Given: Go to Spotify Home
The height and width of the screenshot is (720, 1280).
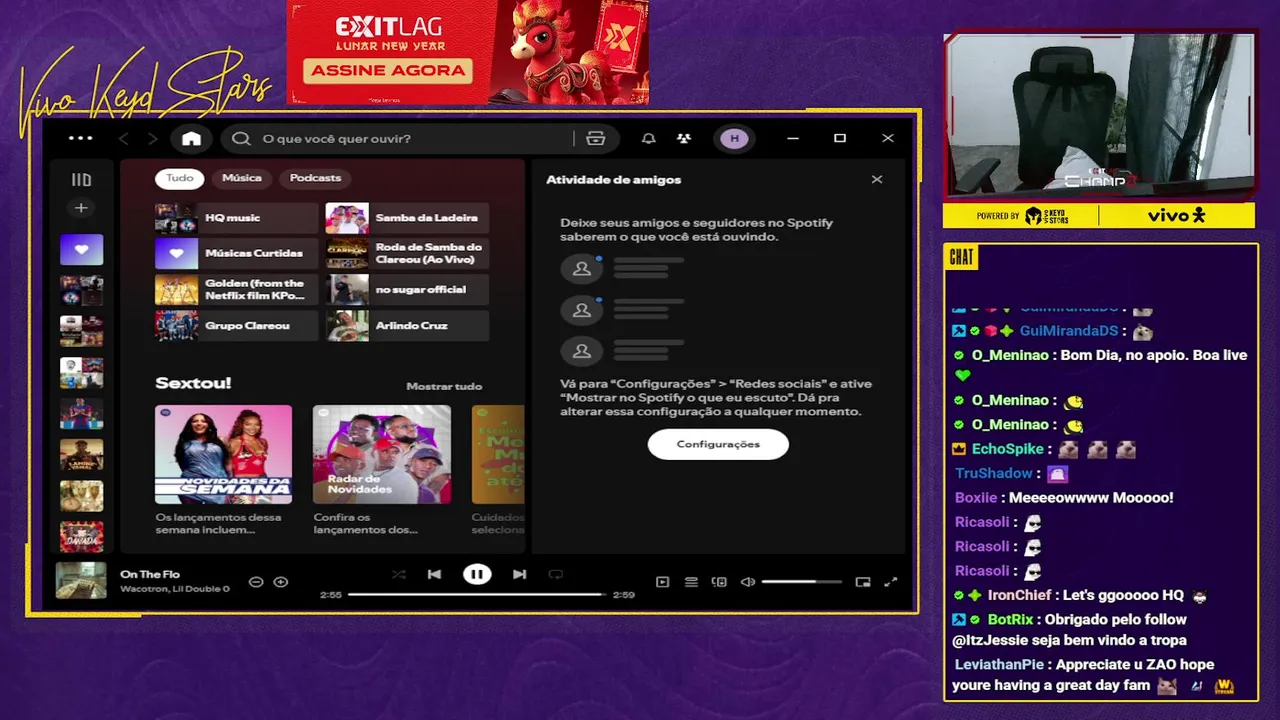Looking at the screenshot, I should click(191, 139).
